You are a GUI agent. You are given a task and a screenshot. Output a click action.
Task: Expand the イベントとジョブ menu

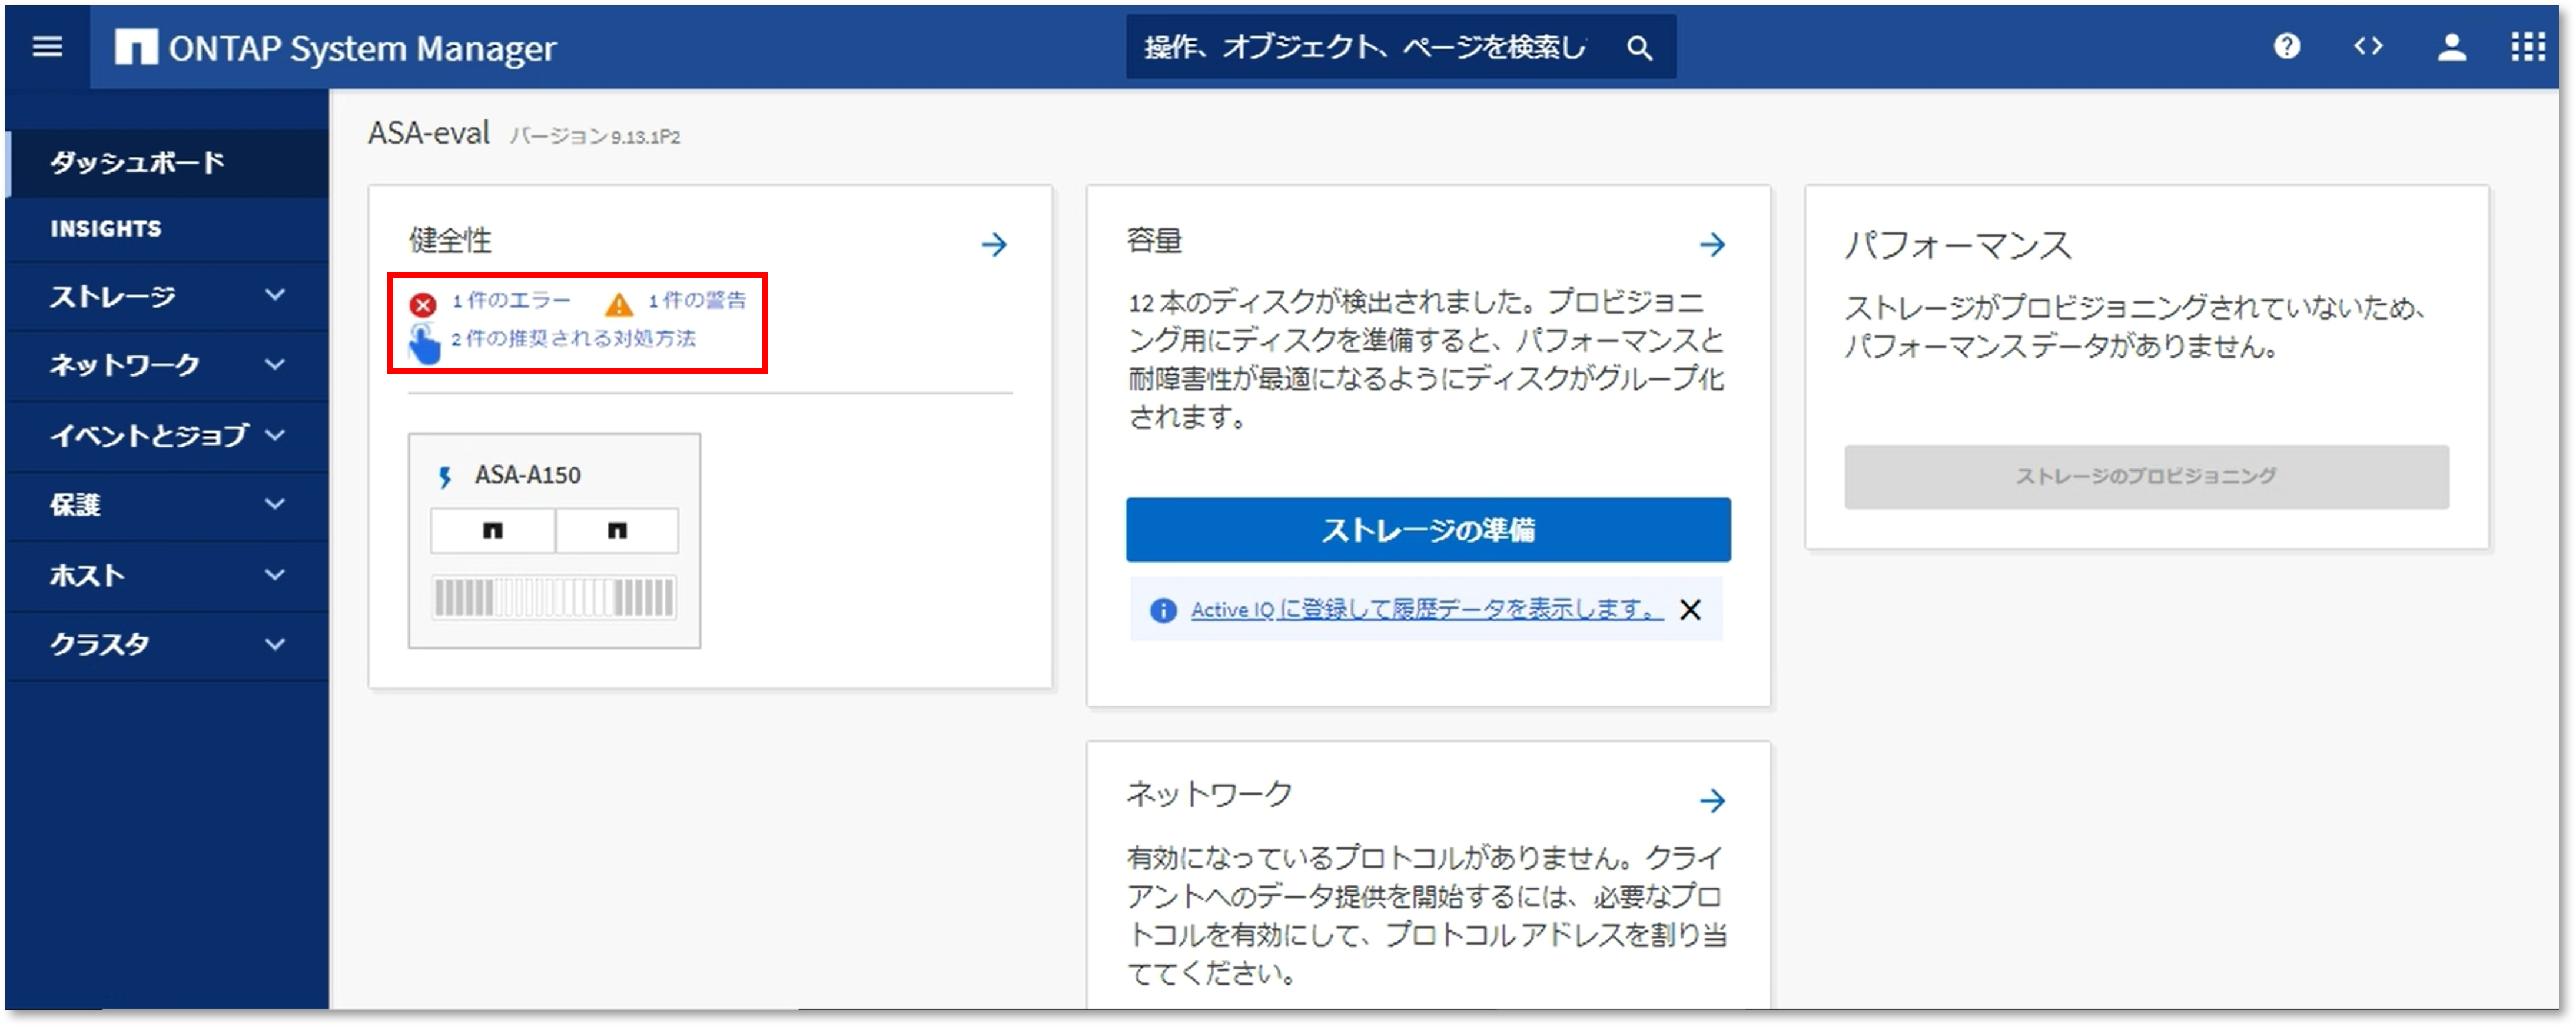click(x=167, y=436)
